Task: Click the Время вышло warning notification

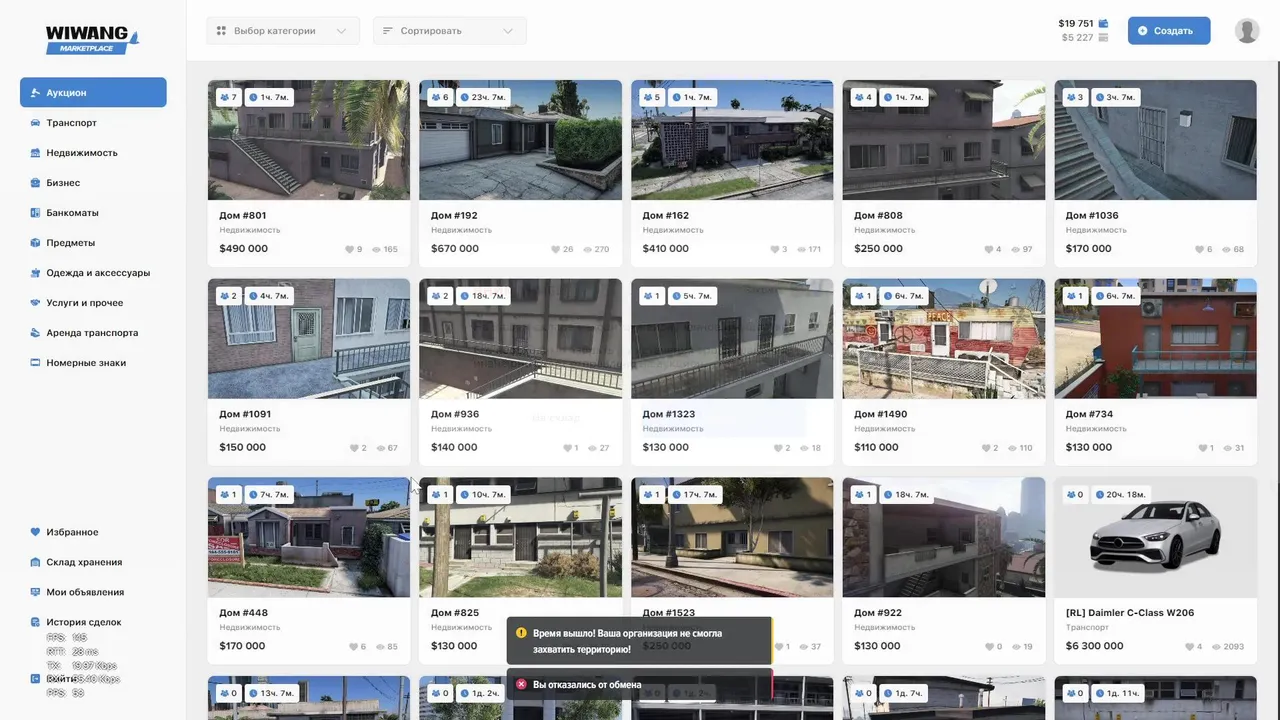Action: (640, 641)
